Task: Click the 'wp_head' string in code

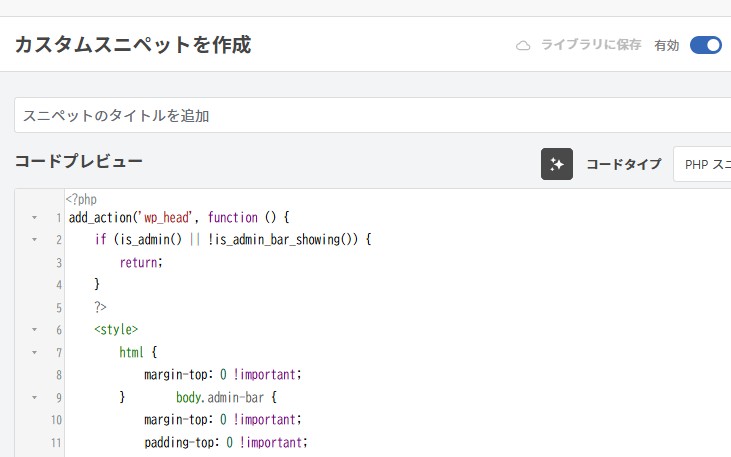Action: pyautogui.click(x=172, y=217)
